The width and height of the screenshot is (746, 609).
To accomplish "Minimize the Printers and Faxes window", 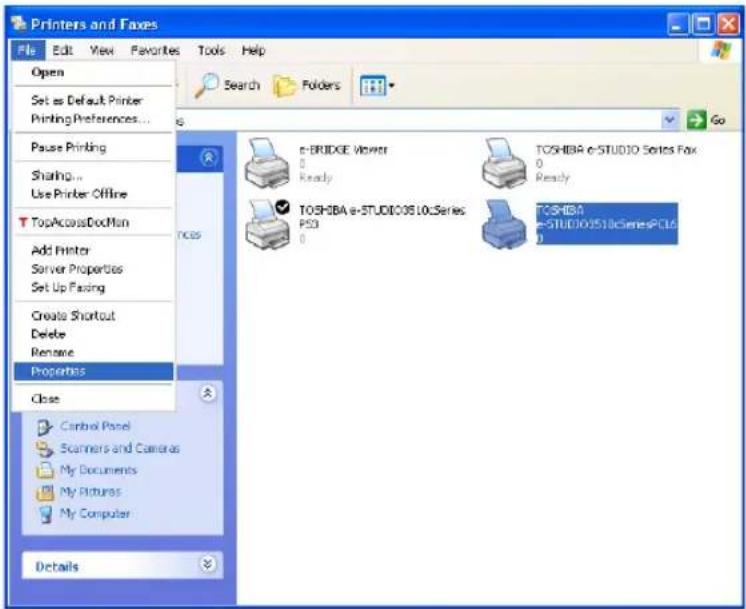I will click(x=677, y=24).
